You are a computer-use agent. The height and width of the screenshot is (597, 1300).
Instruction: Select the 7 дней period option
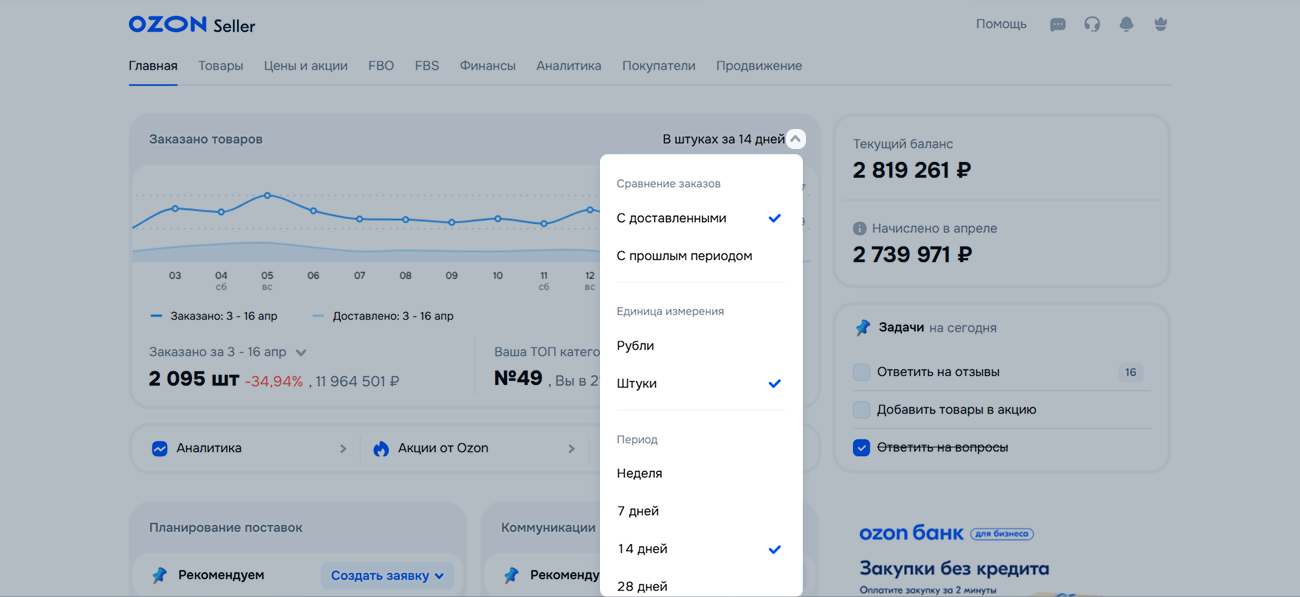(638, 511)
